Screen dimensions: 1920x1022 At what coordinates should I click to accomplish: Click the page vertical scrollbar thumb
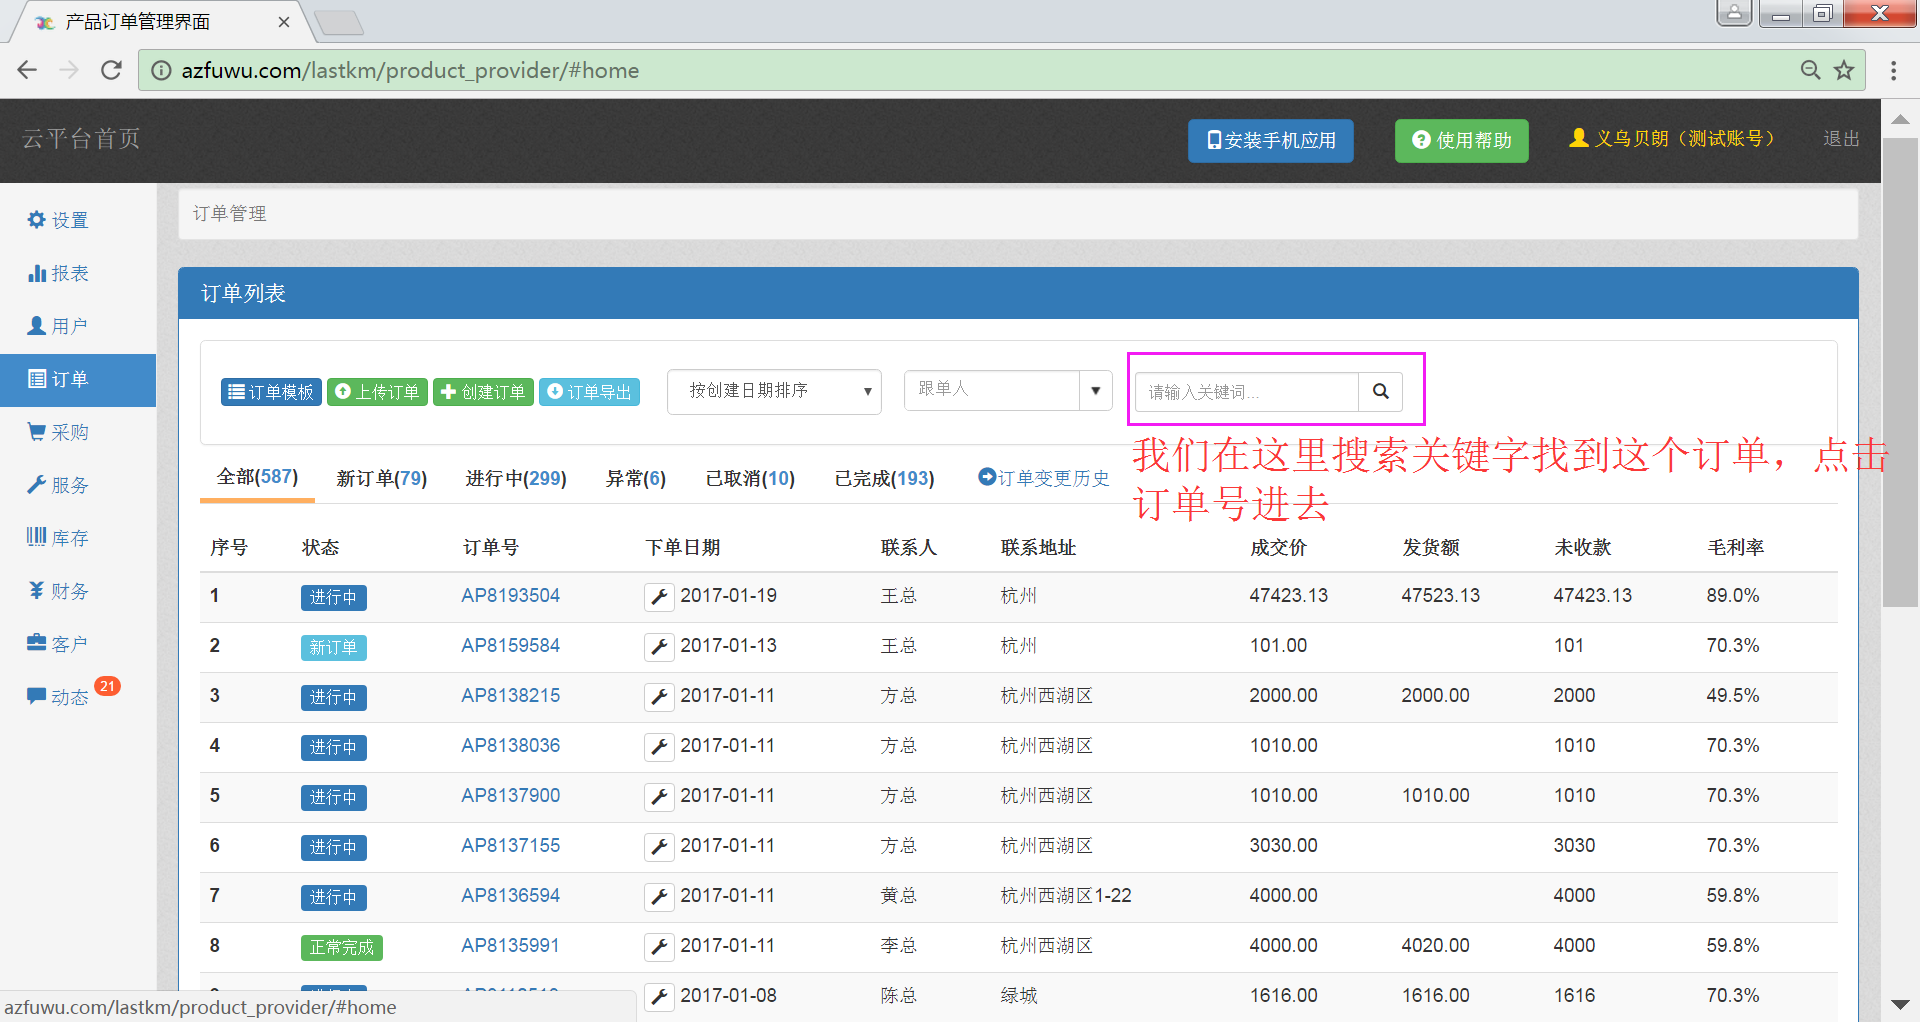click(1900, 372)
